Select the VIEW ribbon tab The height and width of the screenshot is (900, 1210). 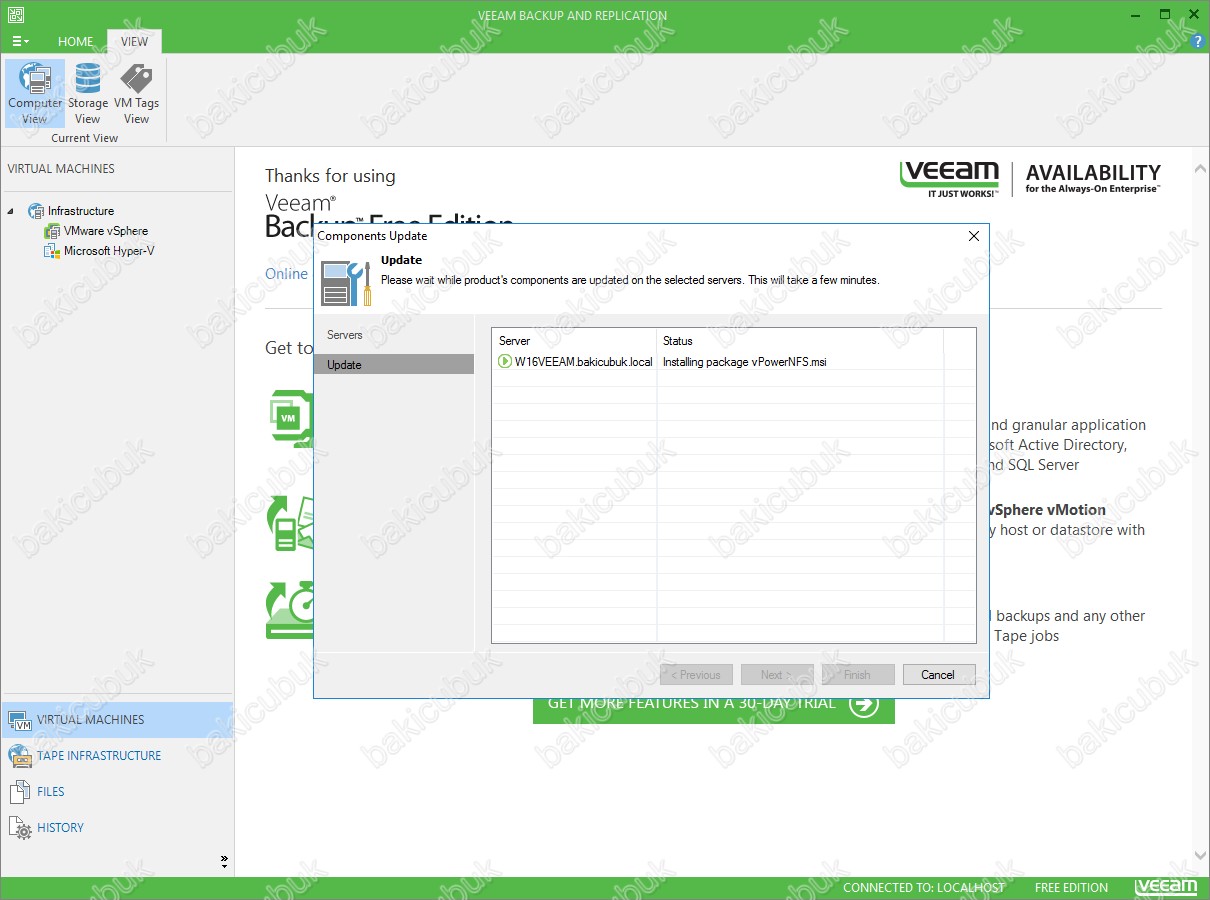(134, 41)
